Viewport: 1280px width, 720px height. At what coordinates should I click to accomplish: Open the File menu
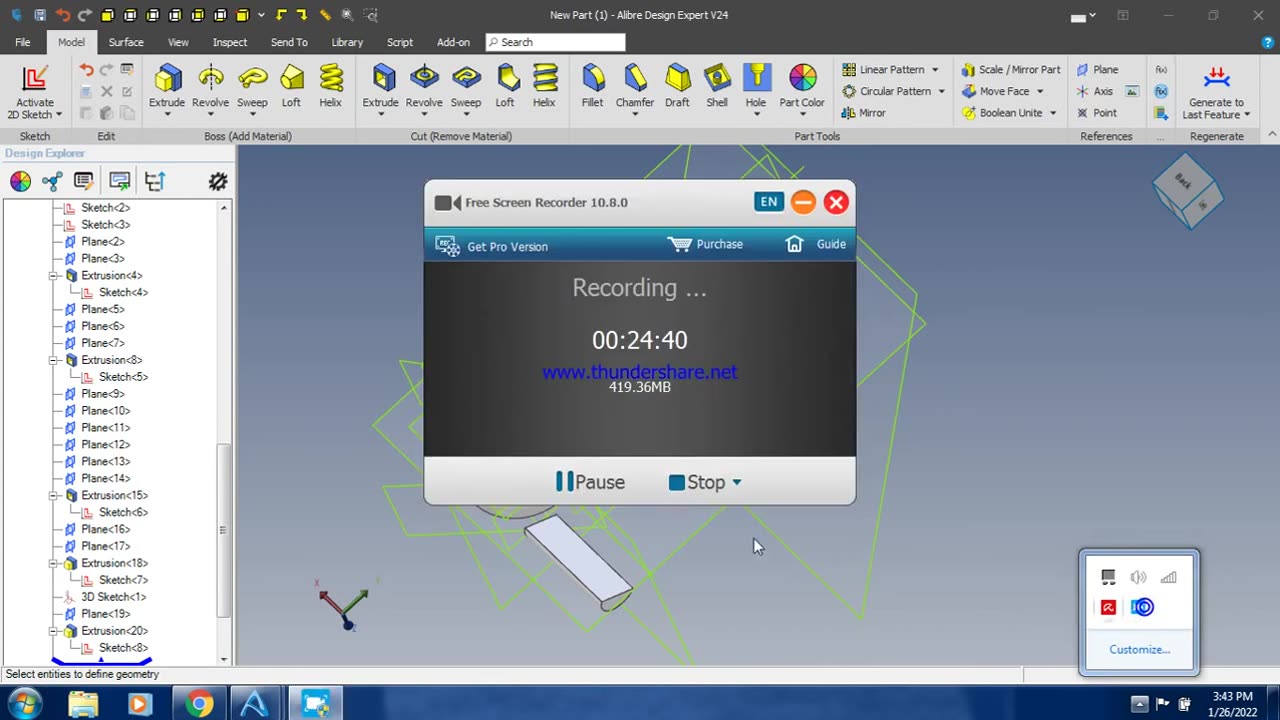(22, 42)
